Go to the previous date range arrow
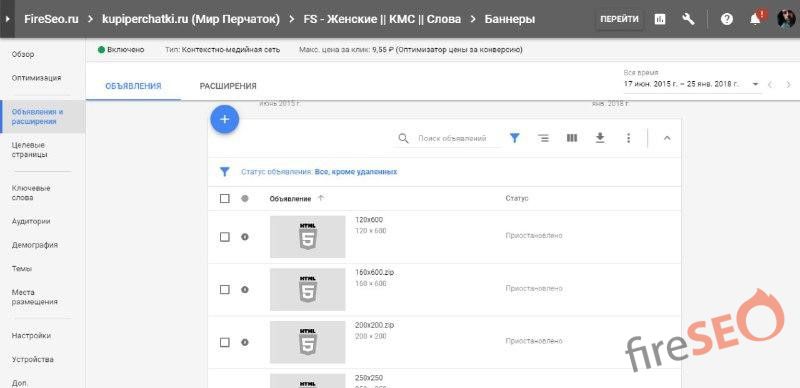Screen dimensions: 800x388 click(x=770, y=84)
